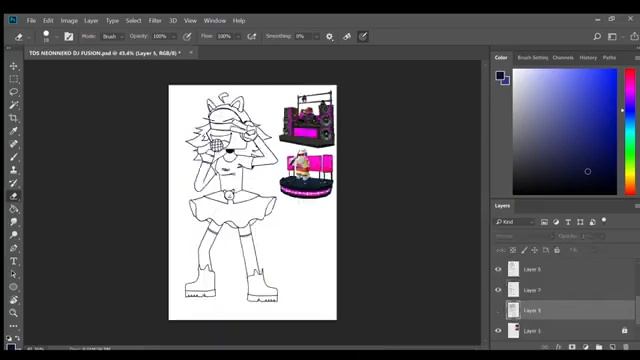
Task: Select the Move tool
Action: click(13, 66)
